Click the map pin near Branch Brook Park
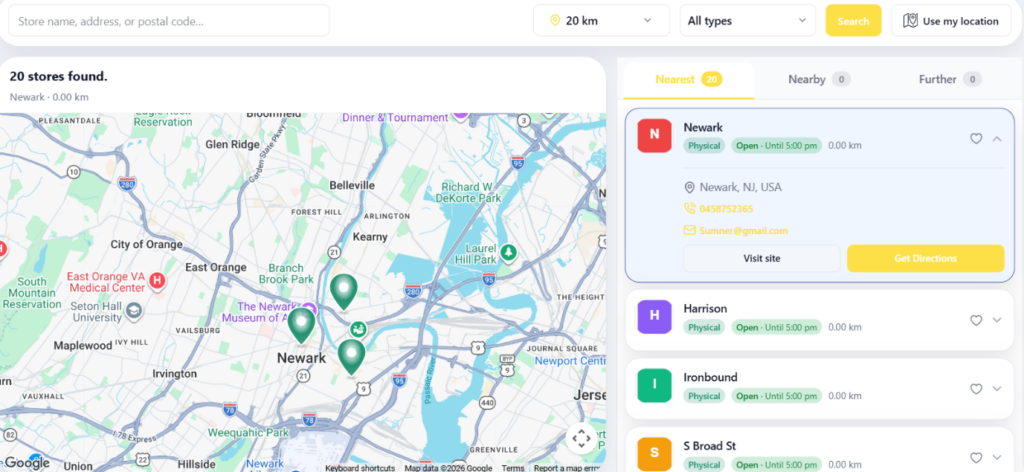This screenshot has height=472, width=1024. (344, 291)
